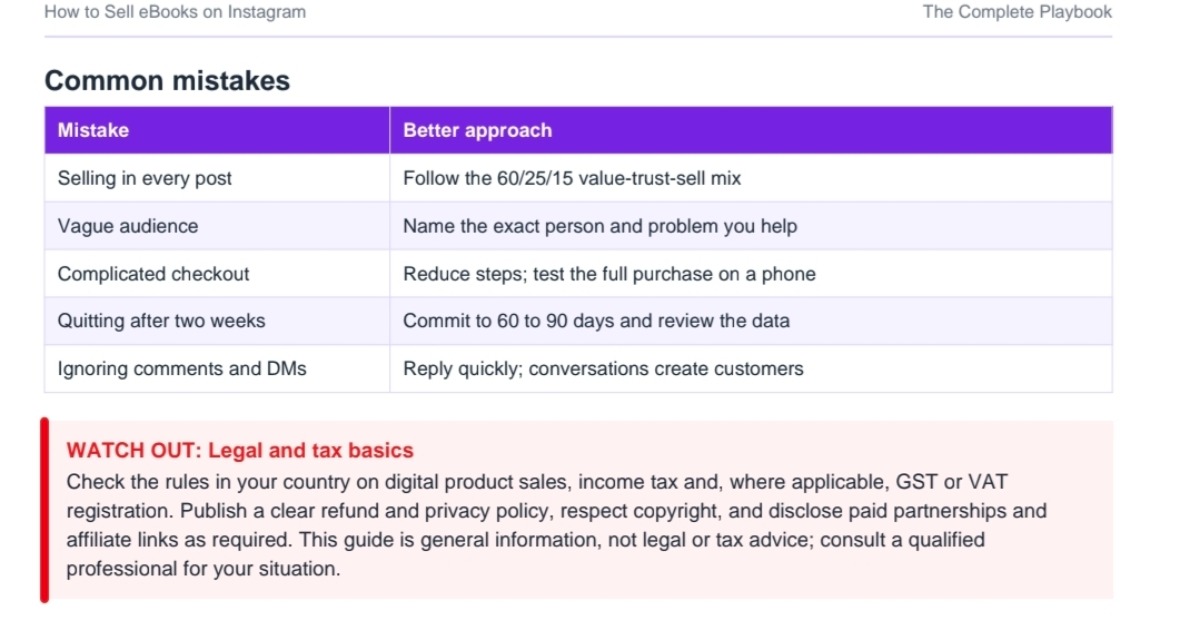Click the 60/25/15 value-trust-sell mix cell

[751, 178]
